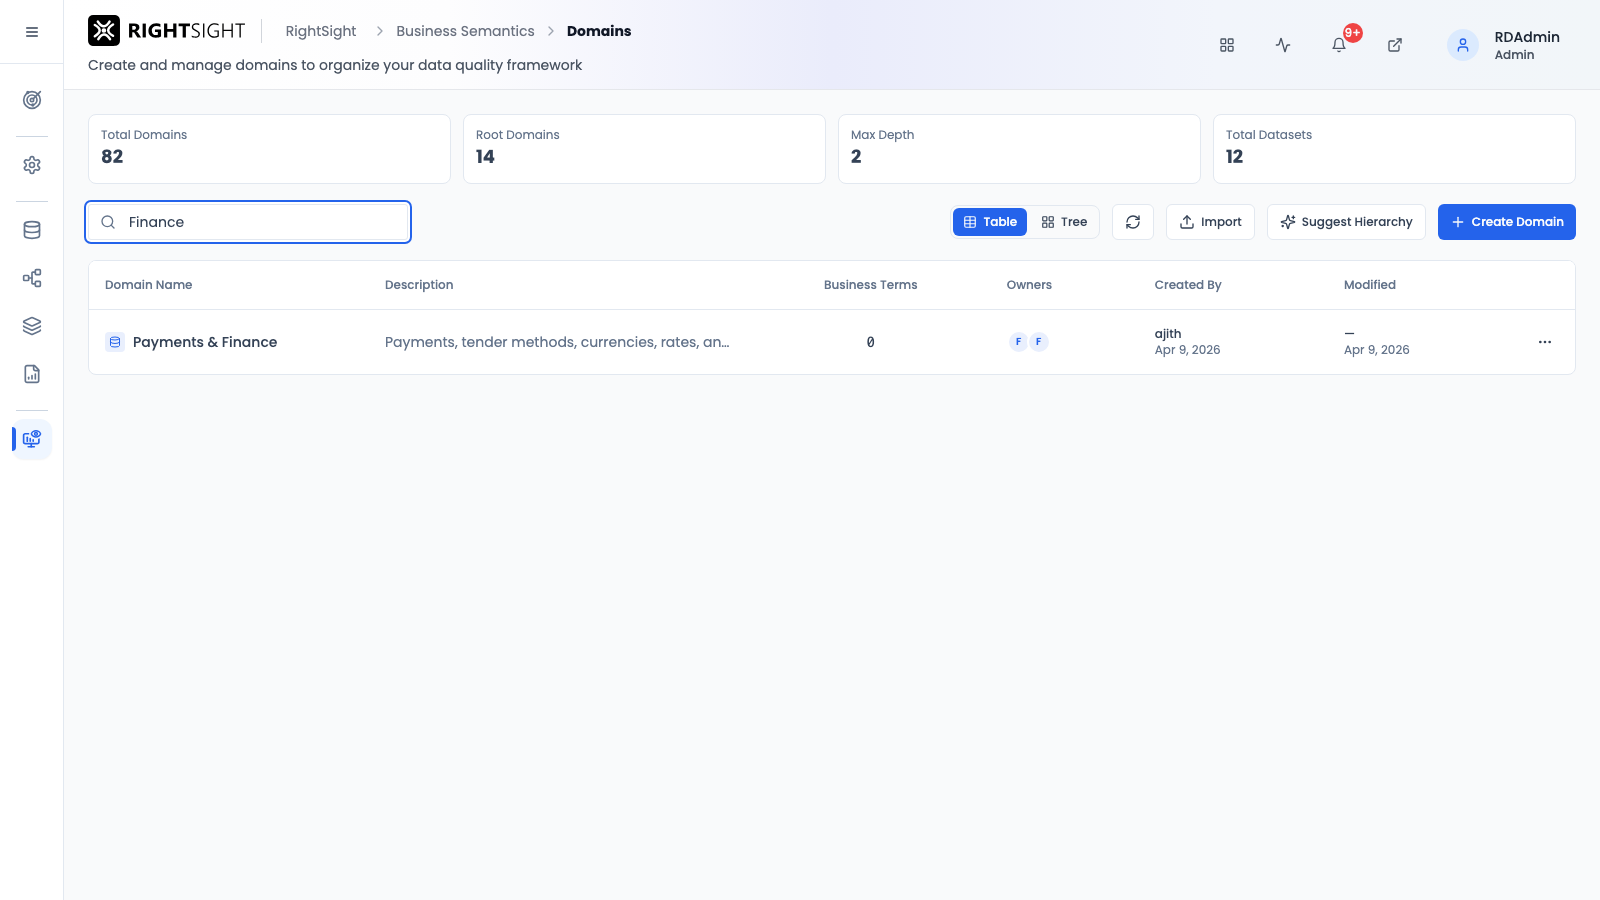
Task: Open the stacked layers sidebar icon
Action: (x=32, y=326)
